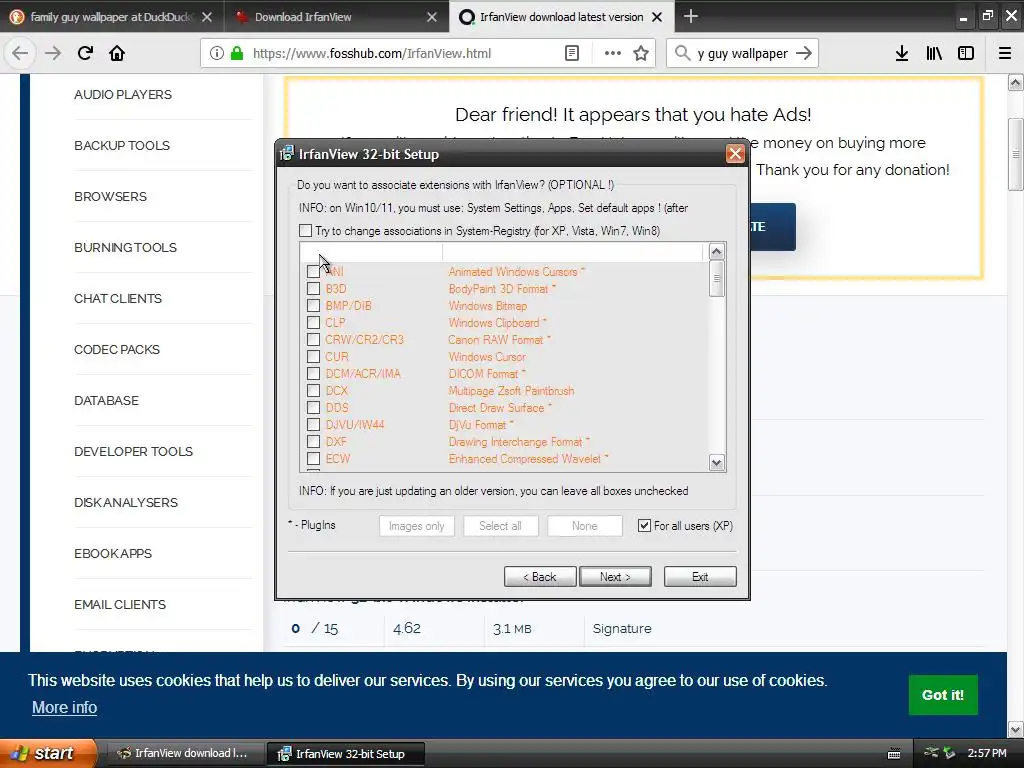Open EMAIL CLIENTS category
1024x768 pixels.
coord(120,605)
